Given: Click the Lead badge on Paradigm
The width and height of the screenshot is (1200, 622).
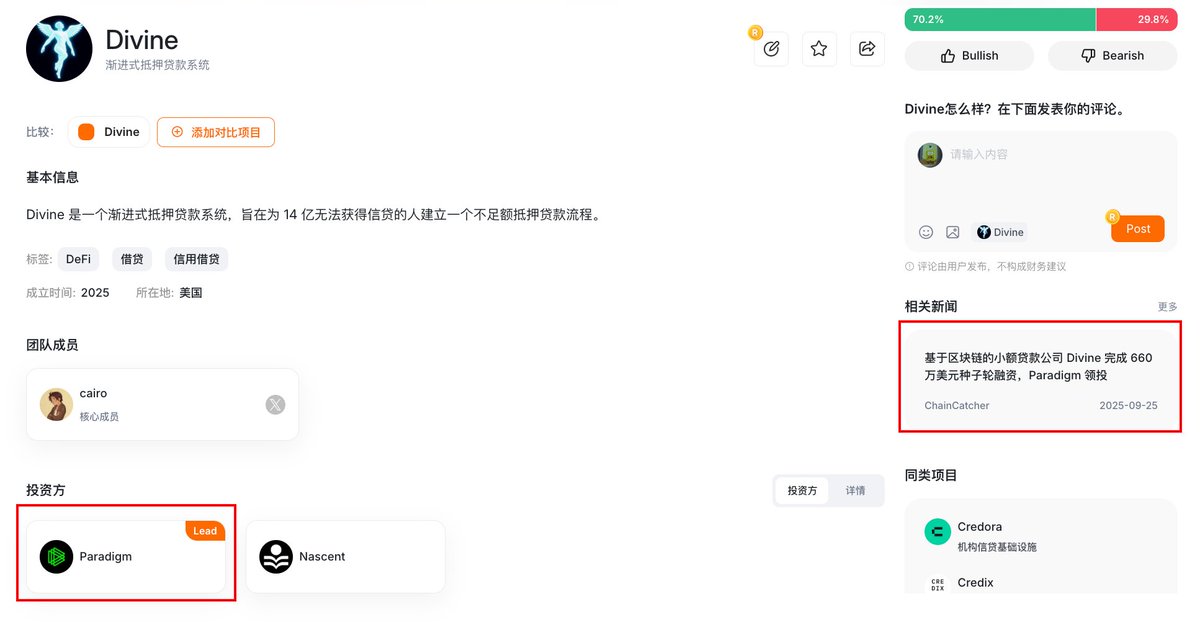Looking at the screenshot, I should pyautogui.click(x=205, y=531).
